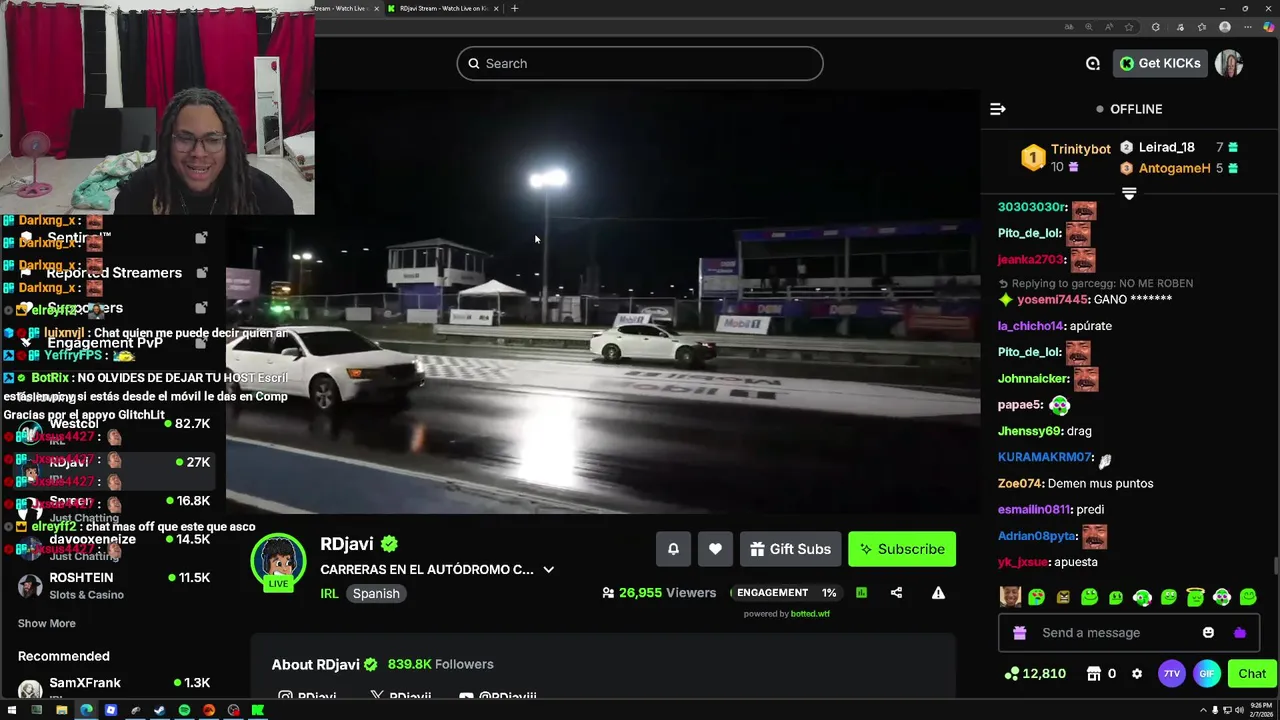Open the emoji picker smiley icon
Image resolution: width=1280 pixels, height=720 pixels.
tap(1208, 633)
